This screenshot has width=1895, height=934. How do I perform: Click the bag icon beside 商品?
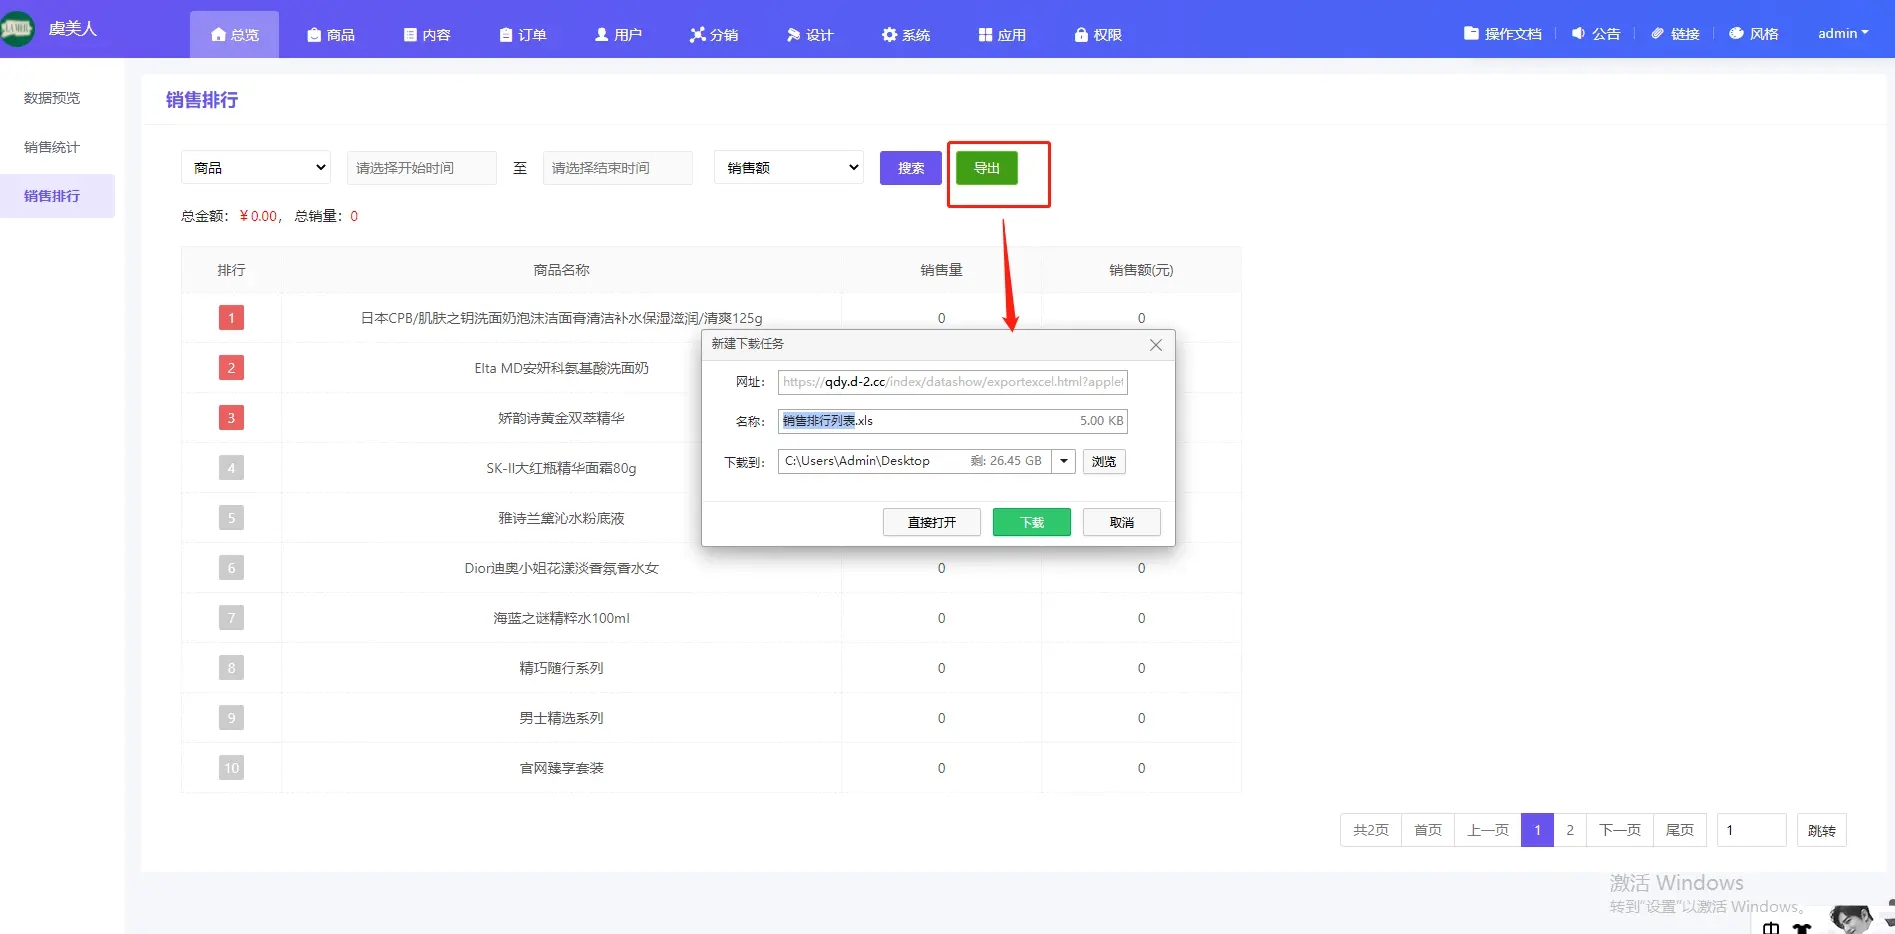[314, 35]
